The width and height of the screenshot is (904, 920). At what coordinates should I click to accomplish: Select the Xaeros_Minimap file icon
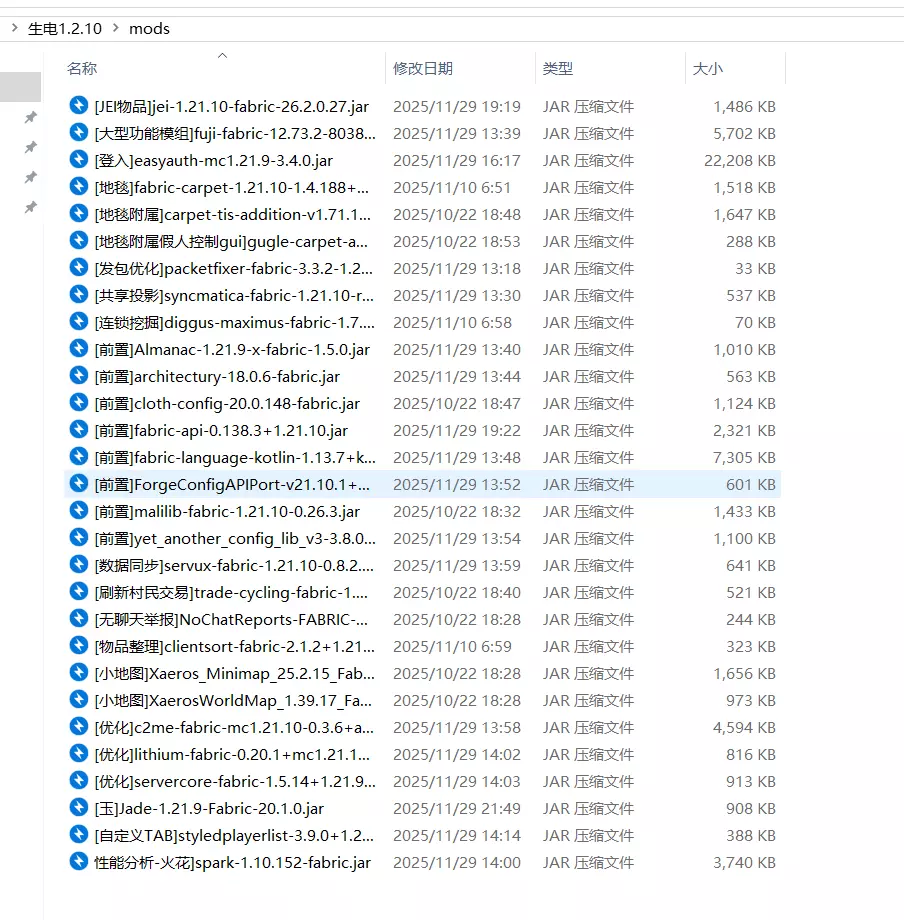[79, 672]
